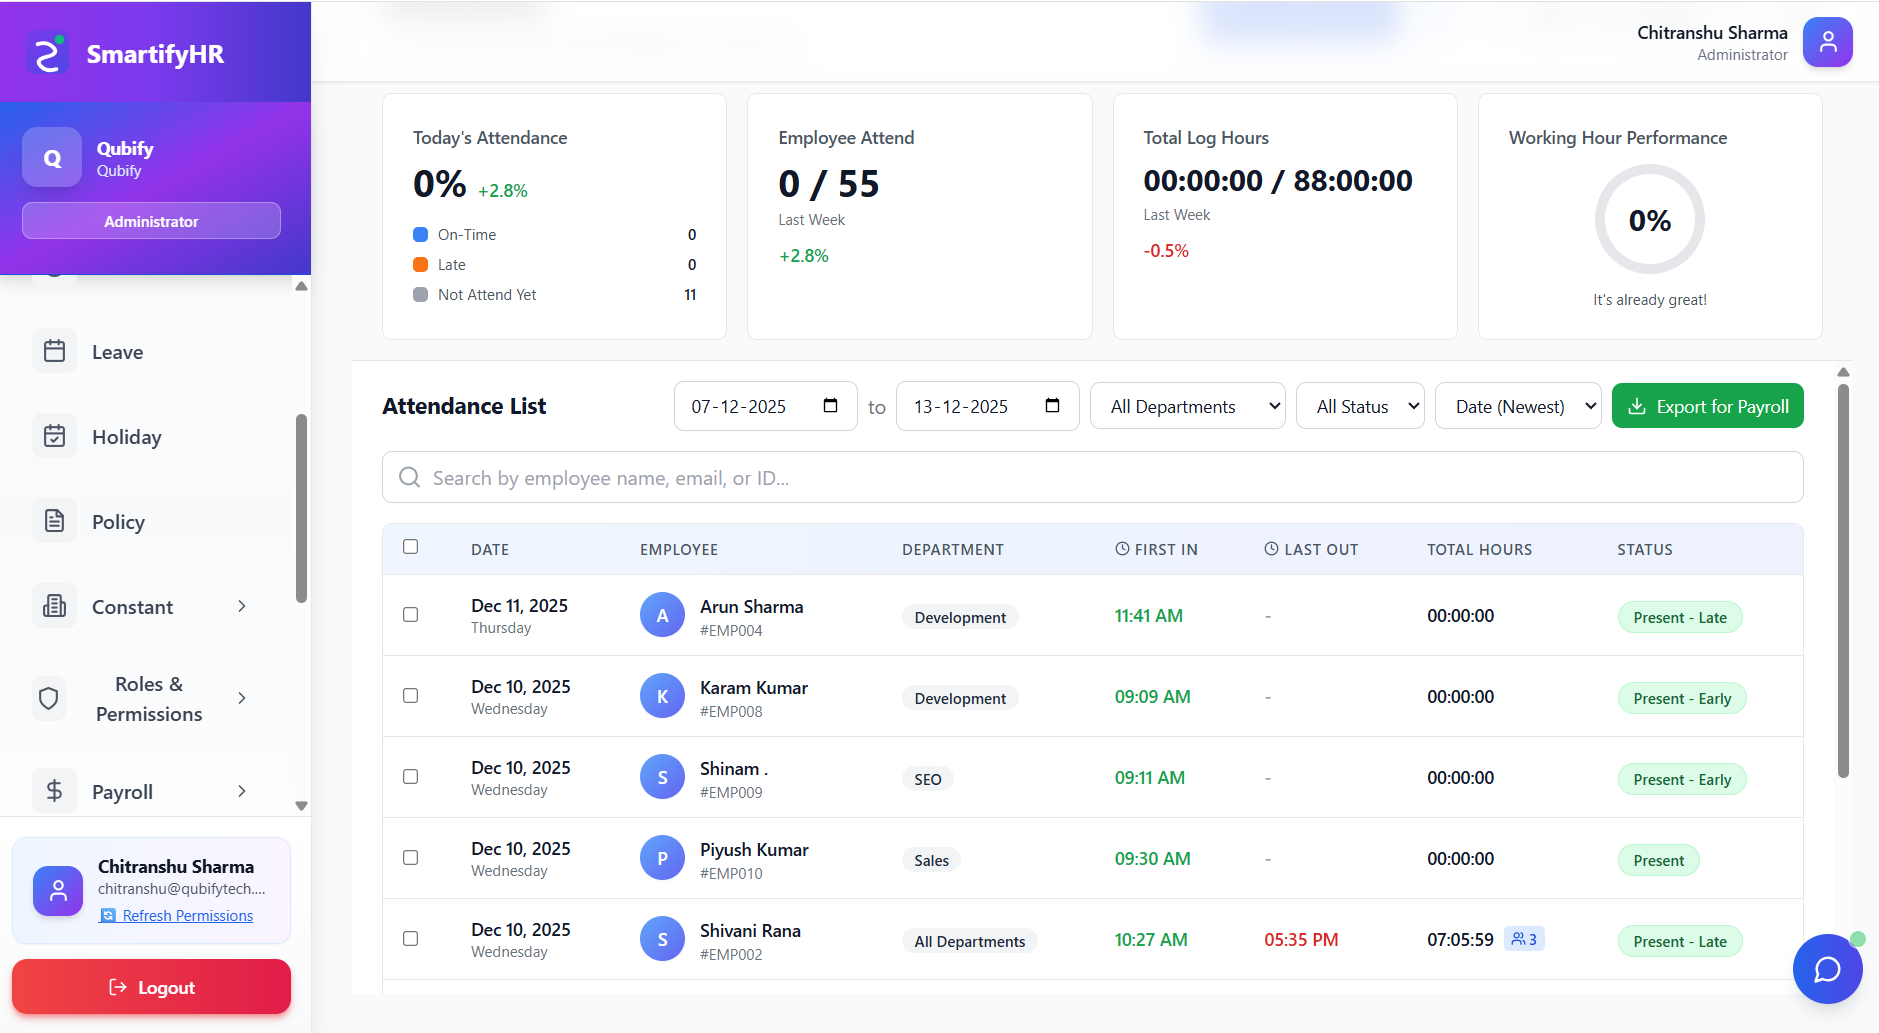Select the Leave menu item

coord(117,351)
